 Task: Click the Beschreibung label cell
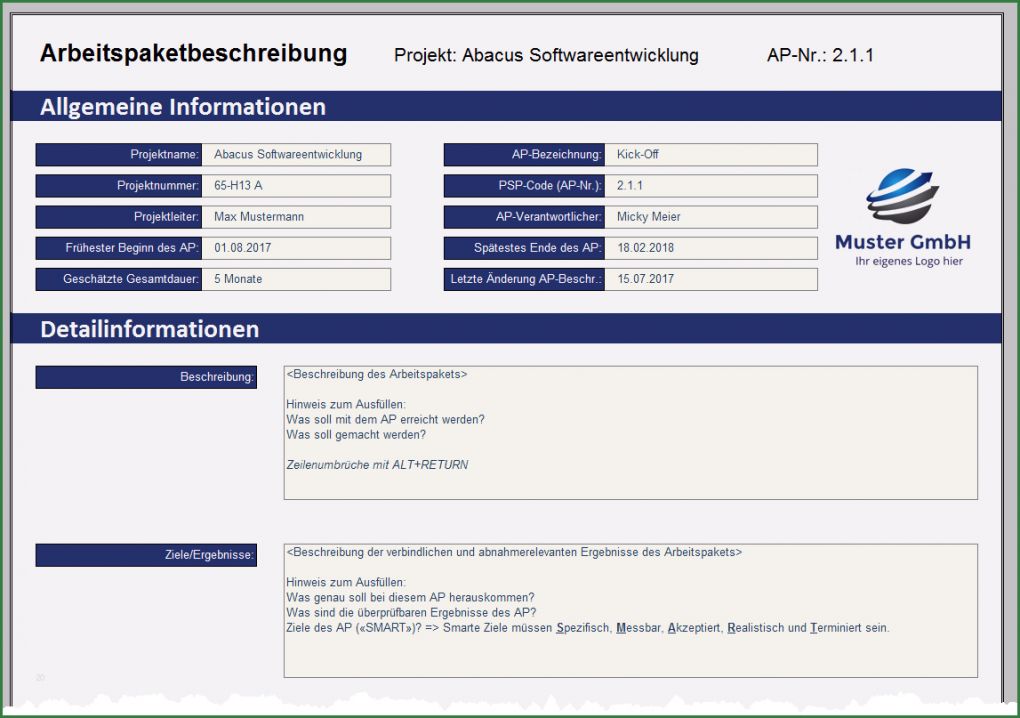point(146,377)
